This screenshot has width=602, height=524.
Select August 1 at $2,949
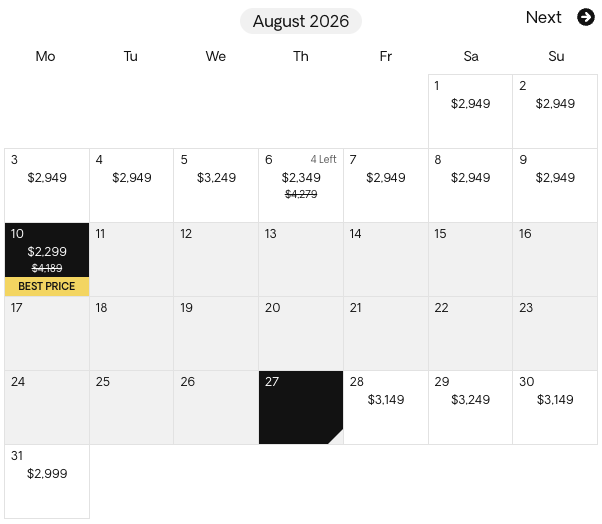pyautogui.click(x=470, y=111)
